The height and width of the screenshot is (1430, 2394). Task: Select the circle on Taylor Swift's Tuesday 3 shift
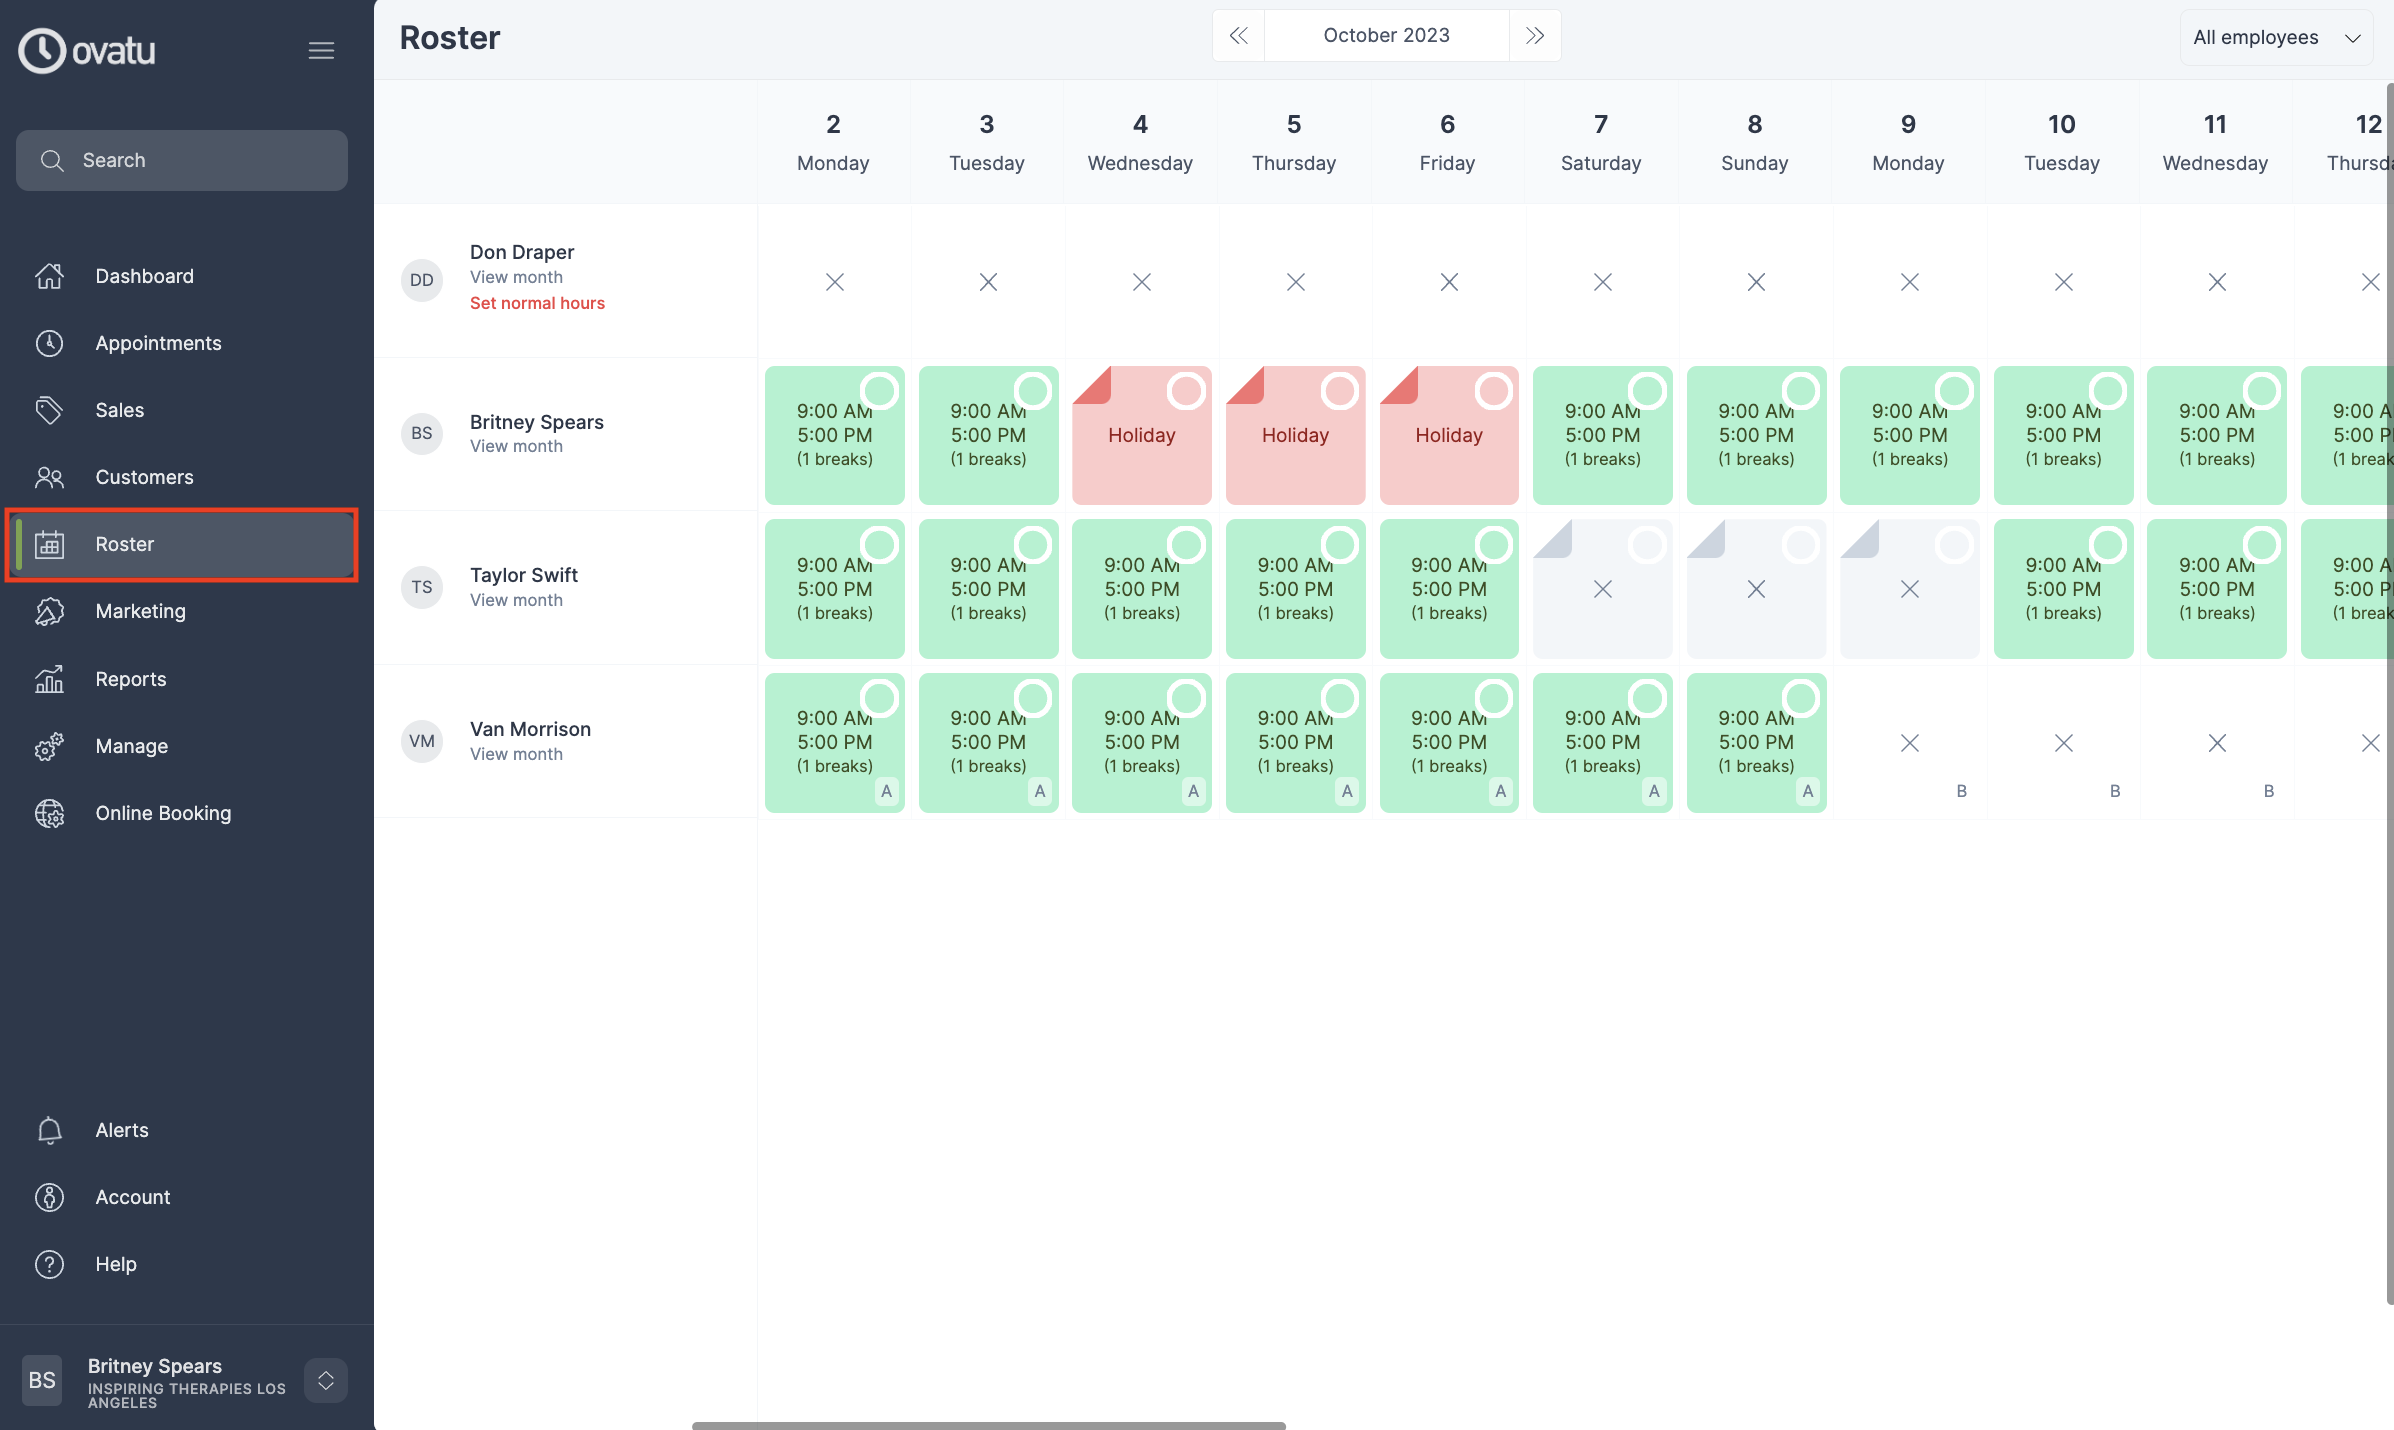(1033, 544)
